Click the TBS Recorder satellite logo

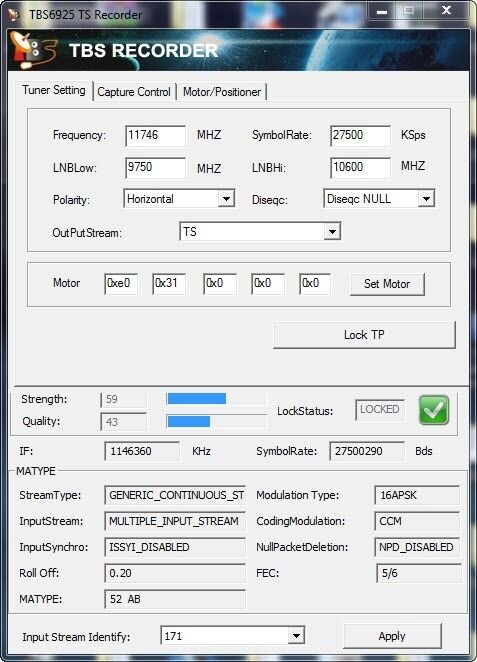tap(33, 50)
